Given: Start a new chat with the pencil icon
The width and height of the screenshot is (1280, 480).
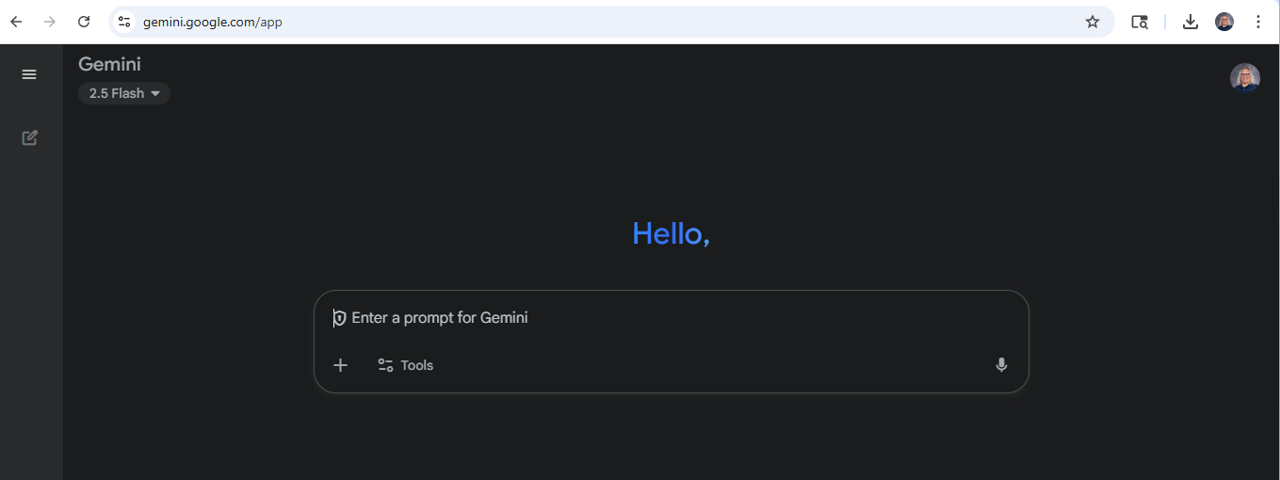Looking at the screenshot, I should 30,138.
